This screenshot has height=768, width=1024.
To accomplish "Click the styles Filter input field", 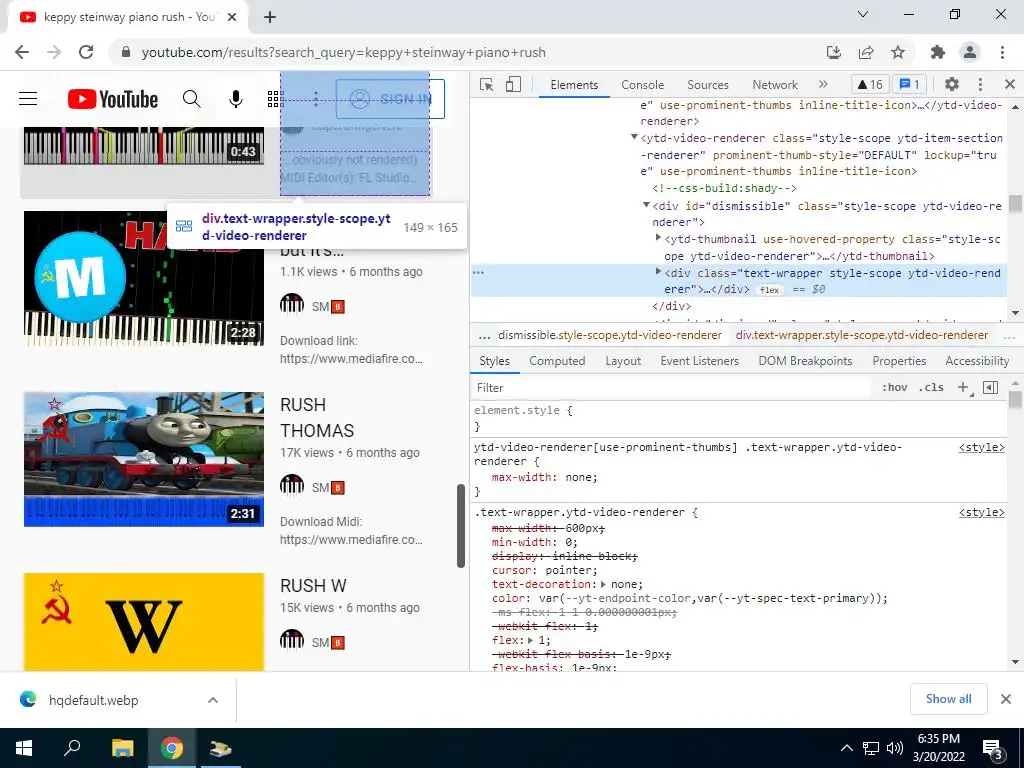I will [x=673, y=388].
